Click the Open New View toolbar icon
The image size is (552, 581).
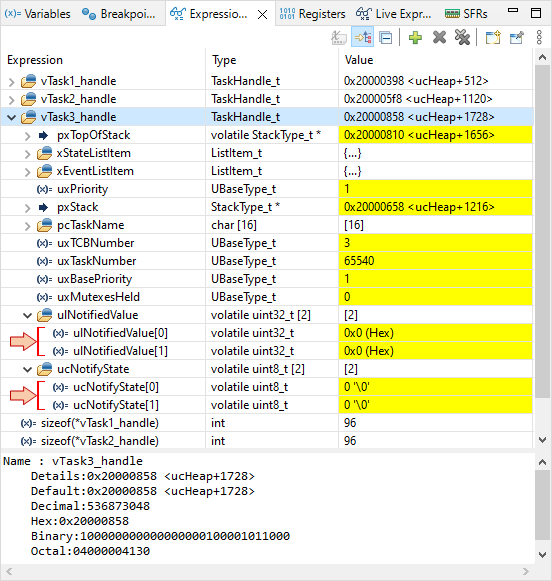click(493, 37)
